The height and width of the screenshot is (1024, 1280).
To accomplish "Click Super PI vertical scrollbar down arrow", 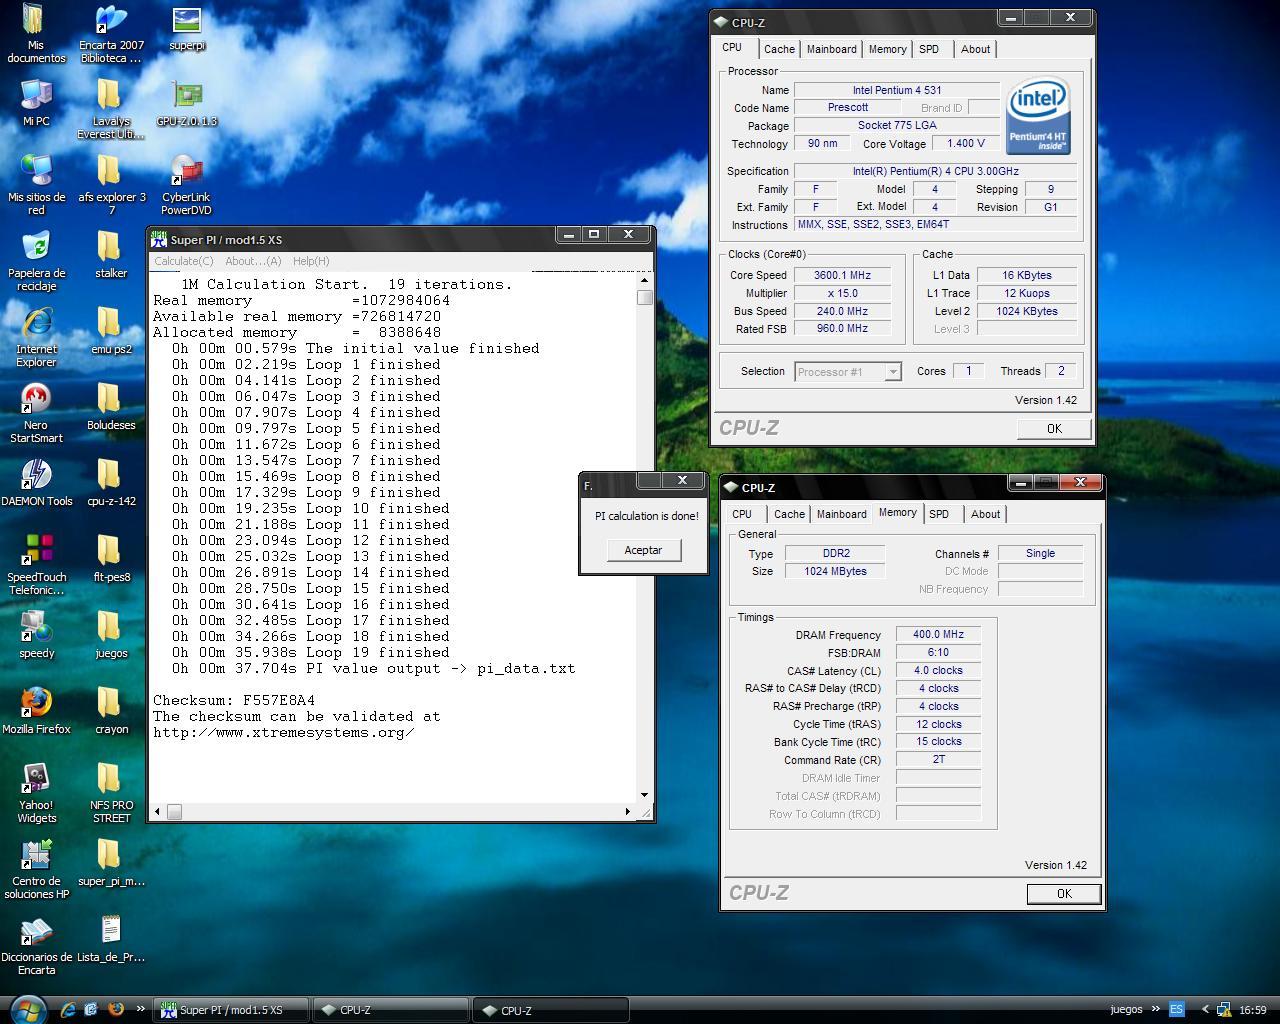I will click(644, 795).
